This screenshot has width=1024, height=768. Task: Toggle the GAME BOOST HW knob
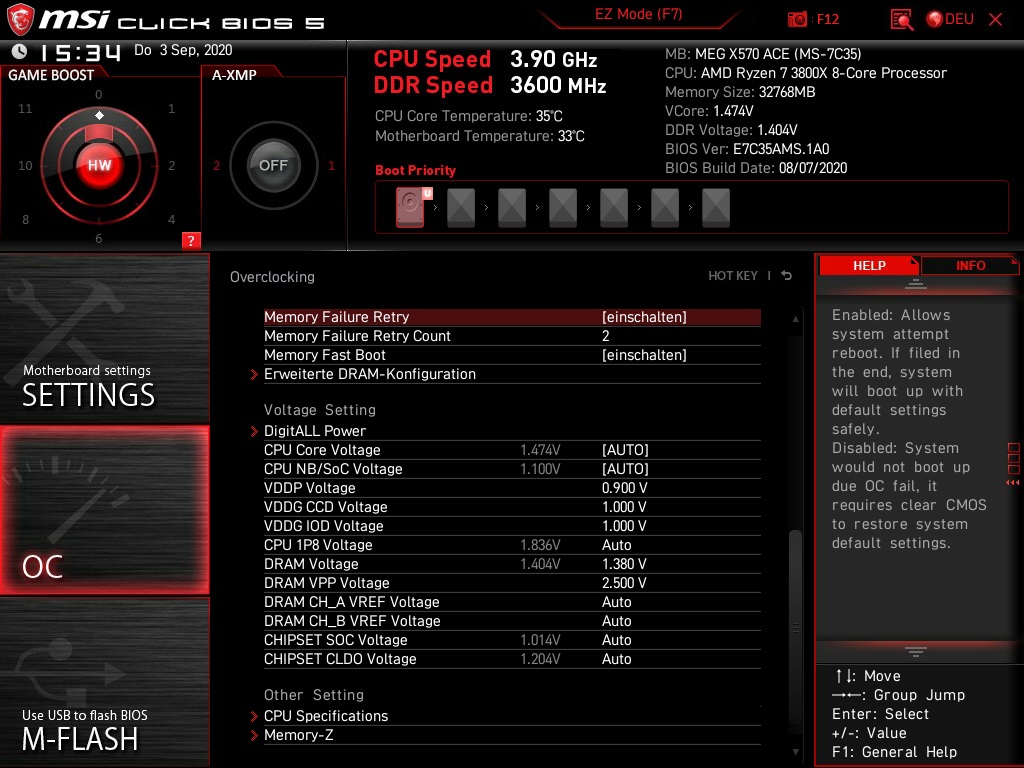coord(99,165)
